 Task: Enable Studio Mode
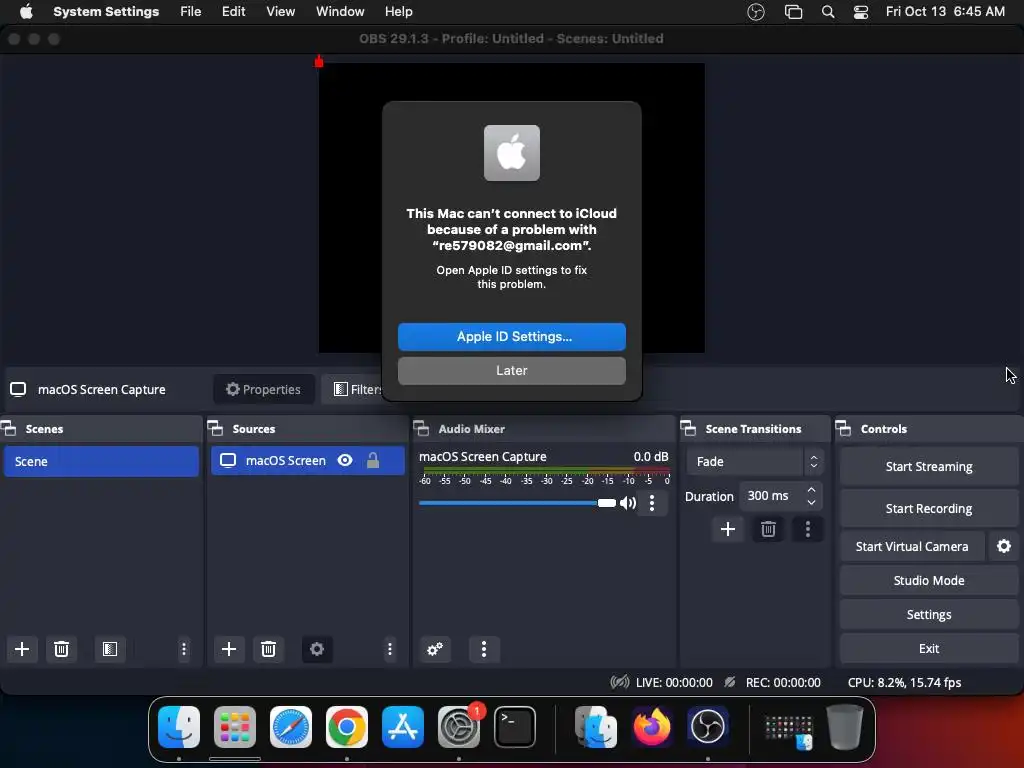pyautogui.click(x=929, y=580)
